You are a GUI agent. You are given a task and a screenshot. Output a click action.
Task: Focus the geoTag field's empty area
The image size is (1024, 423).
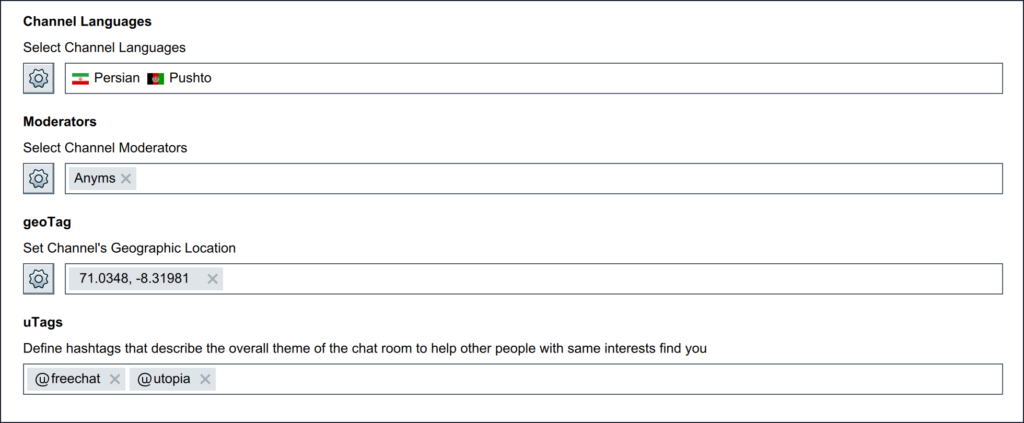coord(610,279)
